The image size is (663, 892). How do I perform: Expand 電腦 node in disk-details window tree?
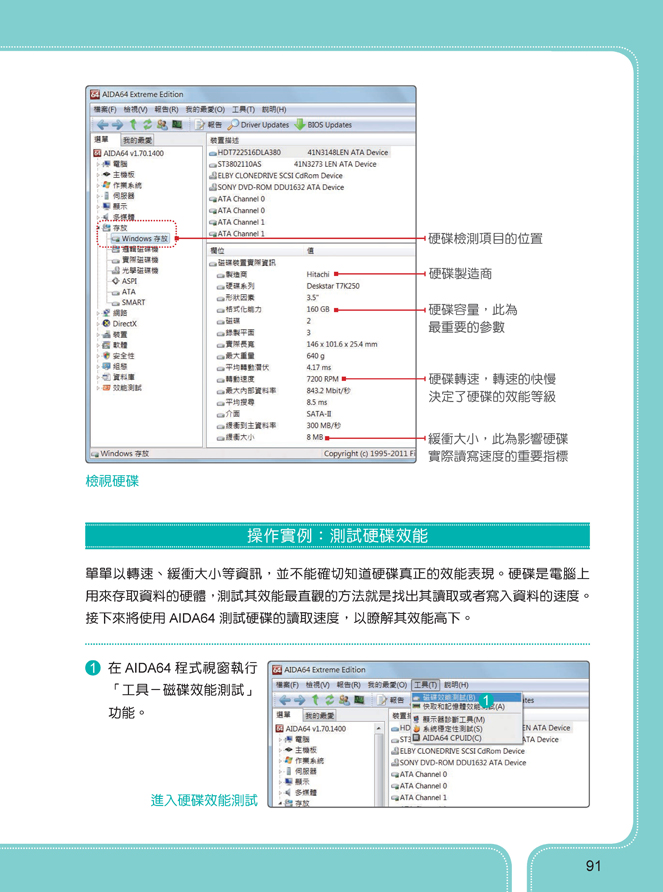tap(97, 164)
